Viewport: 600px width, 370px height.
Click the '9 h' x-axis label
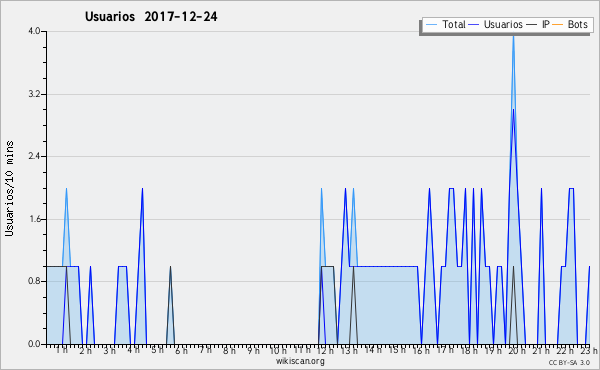253,350
